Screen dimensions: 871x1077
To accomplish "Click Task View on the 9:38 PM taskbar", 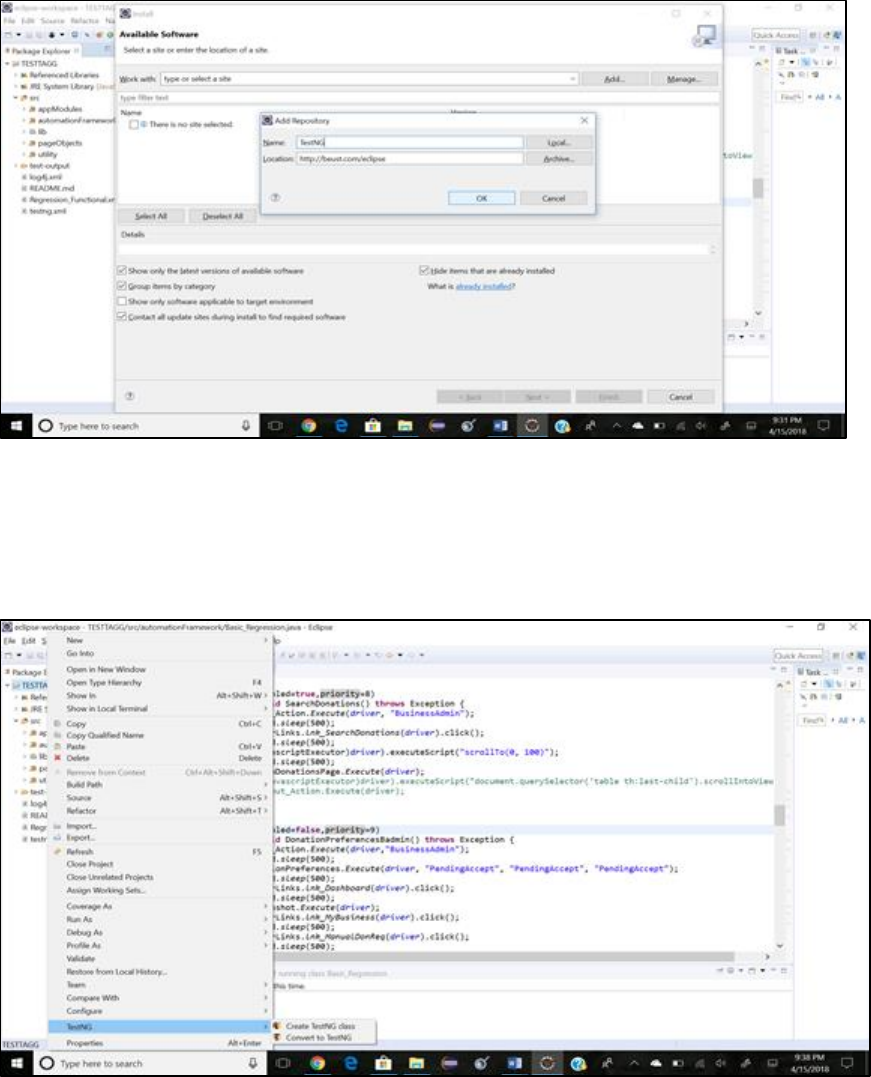I will (x=282, y=1063).
